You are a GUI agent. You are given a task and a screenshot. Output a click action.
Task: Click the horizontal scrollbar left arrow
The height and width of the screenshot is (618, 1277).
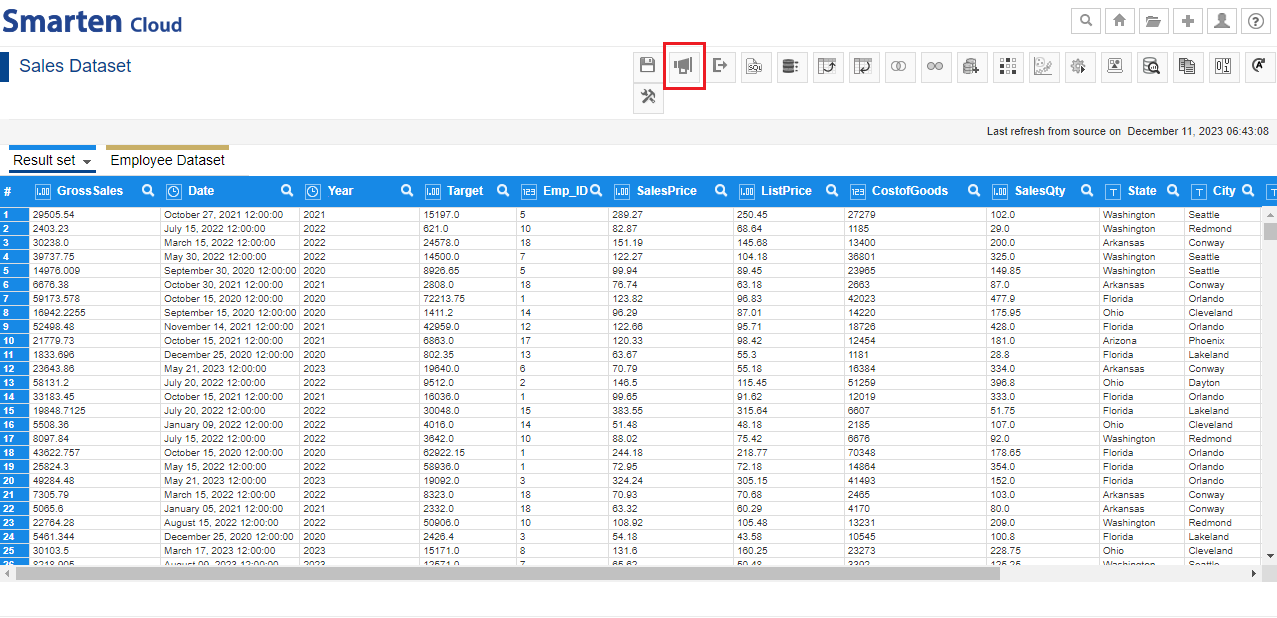pyautogui.click(x=6, y=574)
